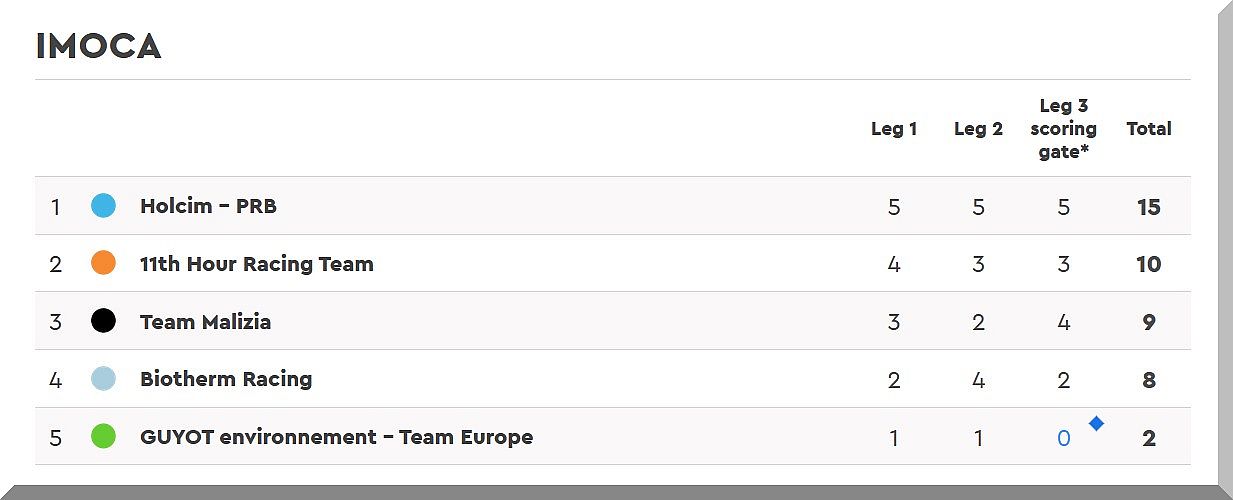Click the orange 11th Hour Racing dot
Screen dimensions: 1233x500
tap(103, 264)
